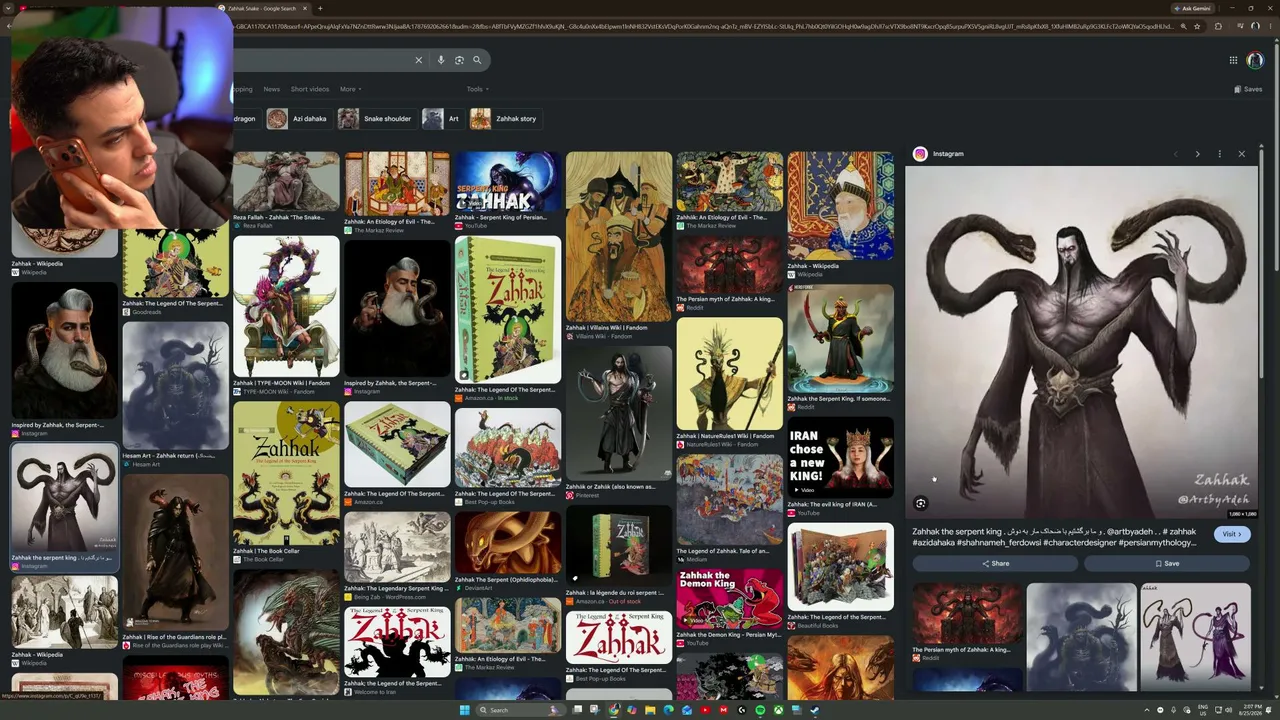Image resolution: width=1280 pixels, height=720 pixels.
Task: Open the Zahhak Legend Goodreads thumbnail
Action: tap(175, 264)
